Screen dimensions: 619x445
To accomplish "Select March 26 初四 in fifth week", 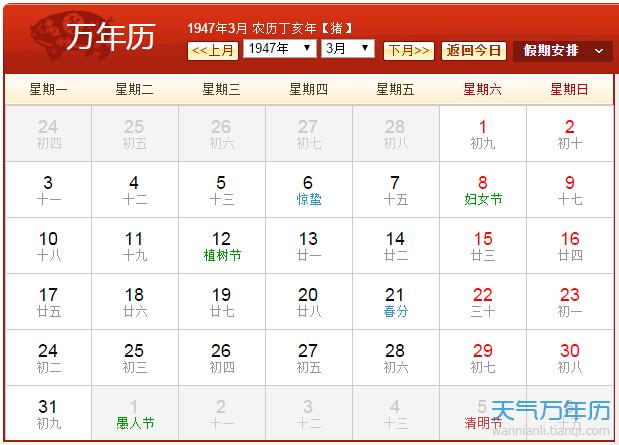I will [222, 358].
